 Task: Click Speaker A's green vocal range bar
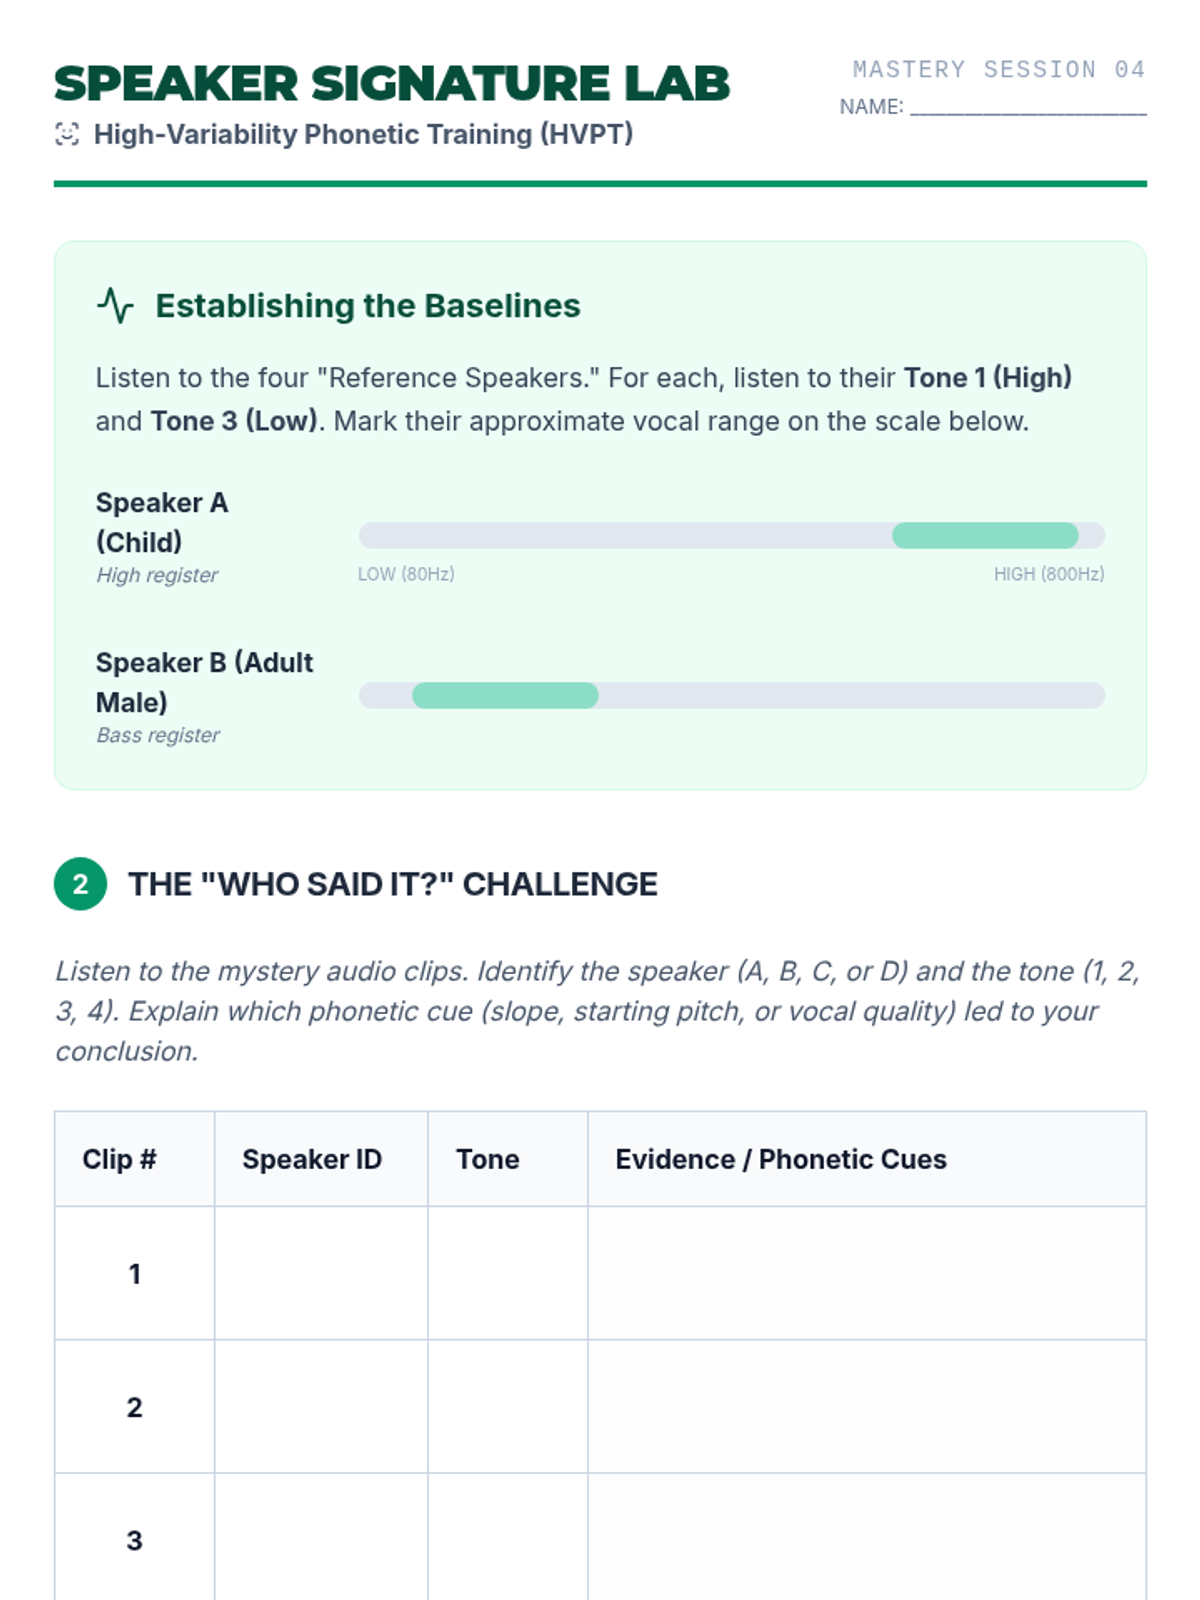click(x=984, y=536)
